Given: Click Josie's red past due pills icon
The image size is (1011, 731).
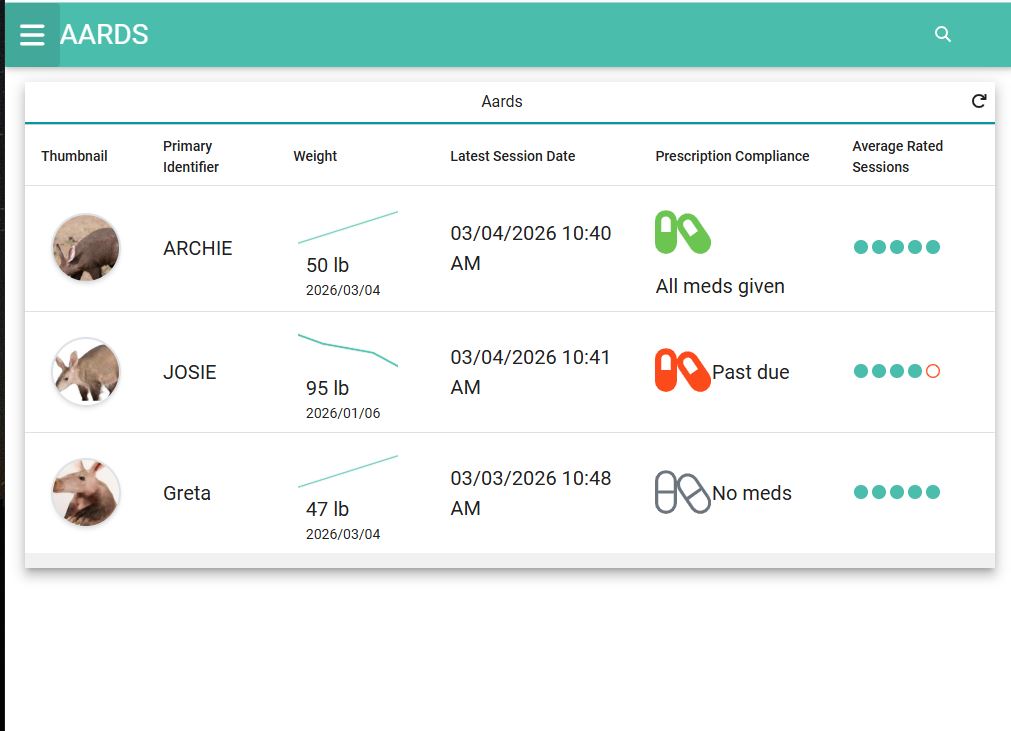Looking at the screenshot, I should (682, 371).
